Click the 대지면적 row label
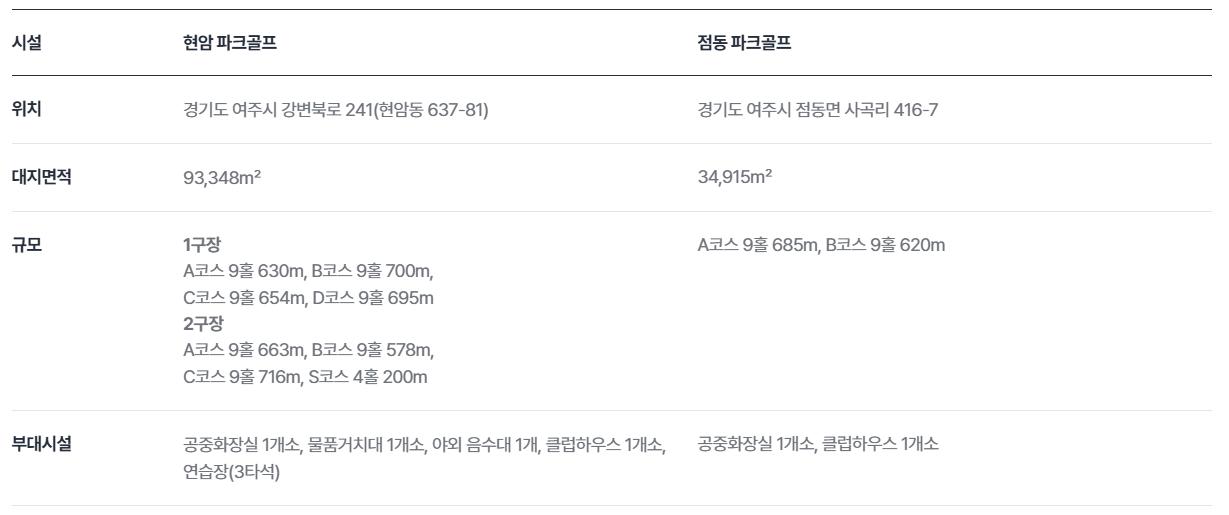Viewport: 1229px width, 515px height. [41, 177]
